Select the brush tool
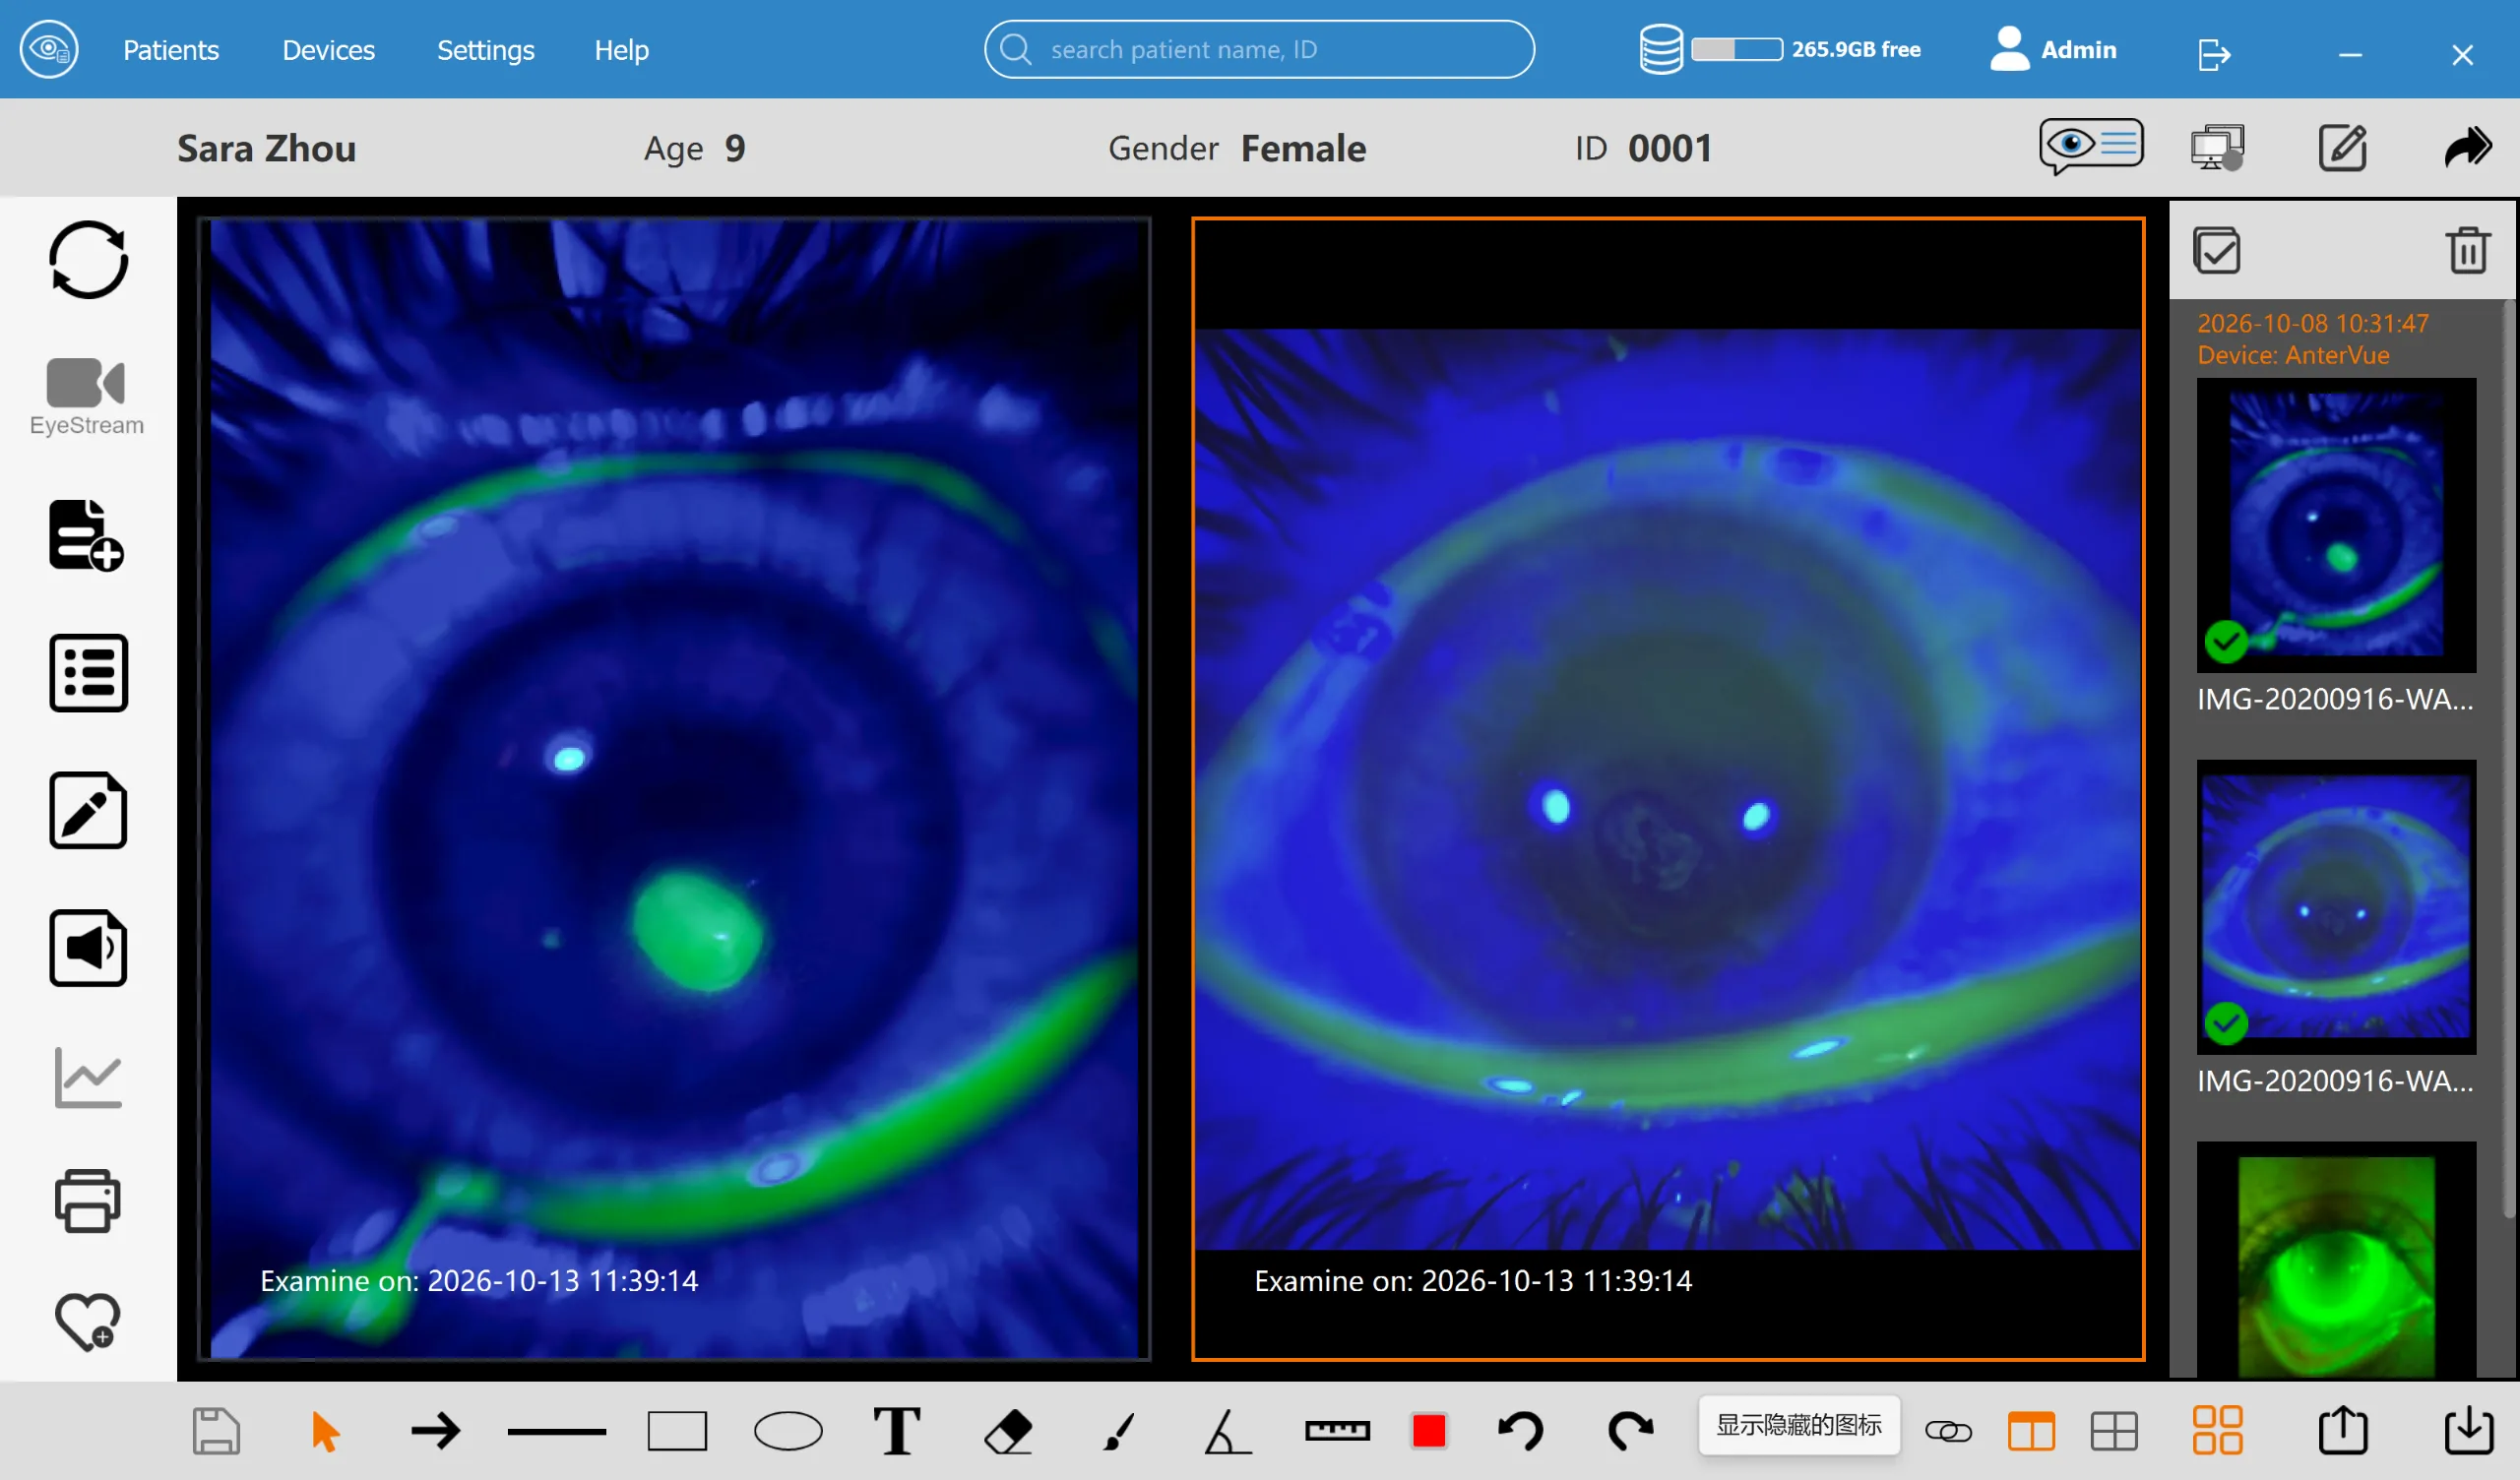The width and height of the screenshot is (2520, 1480). [x=1119, y=1431]
